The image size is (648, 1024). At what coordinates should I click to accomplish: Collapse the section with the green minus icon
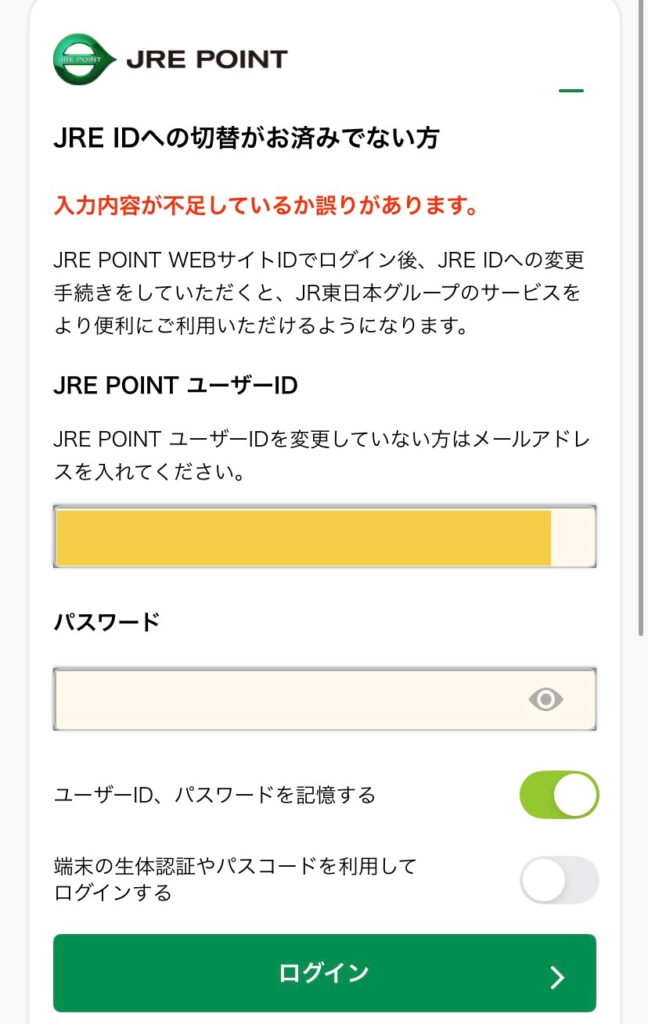click(x=571, y=91)
